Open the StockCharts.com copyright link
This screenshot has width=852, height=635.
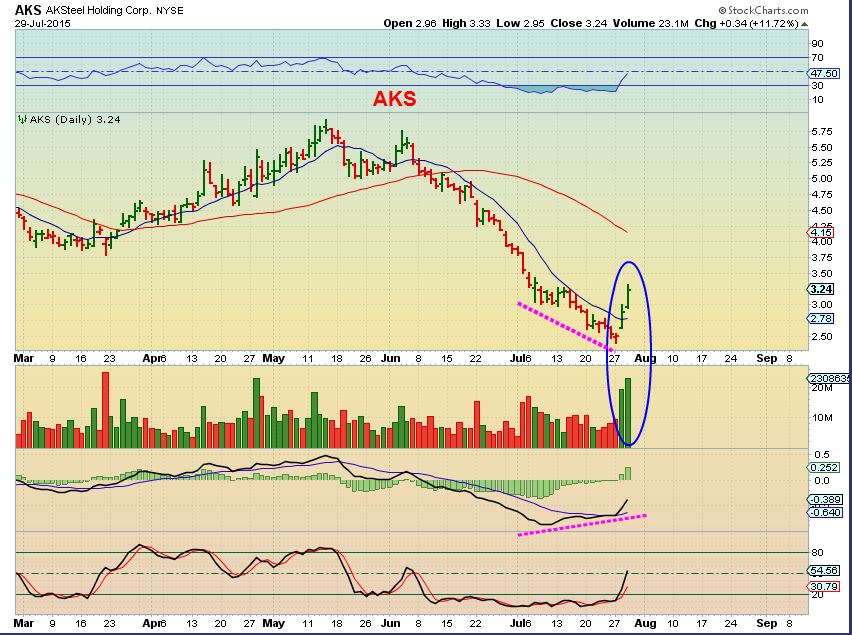763,10
